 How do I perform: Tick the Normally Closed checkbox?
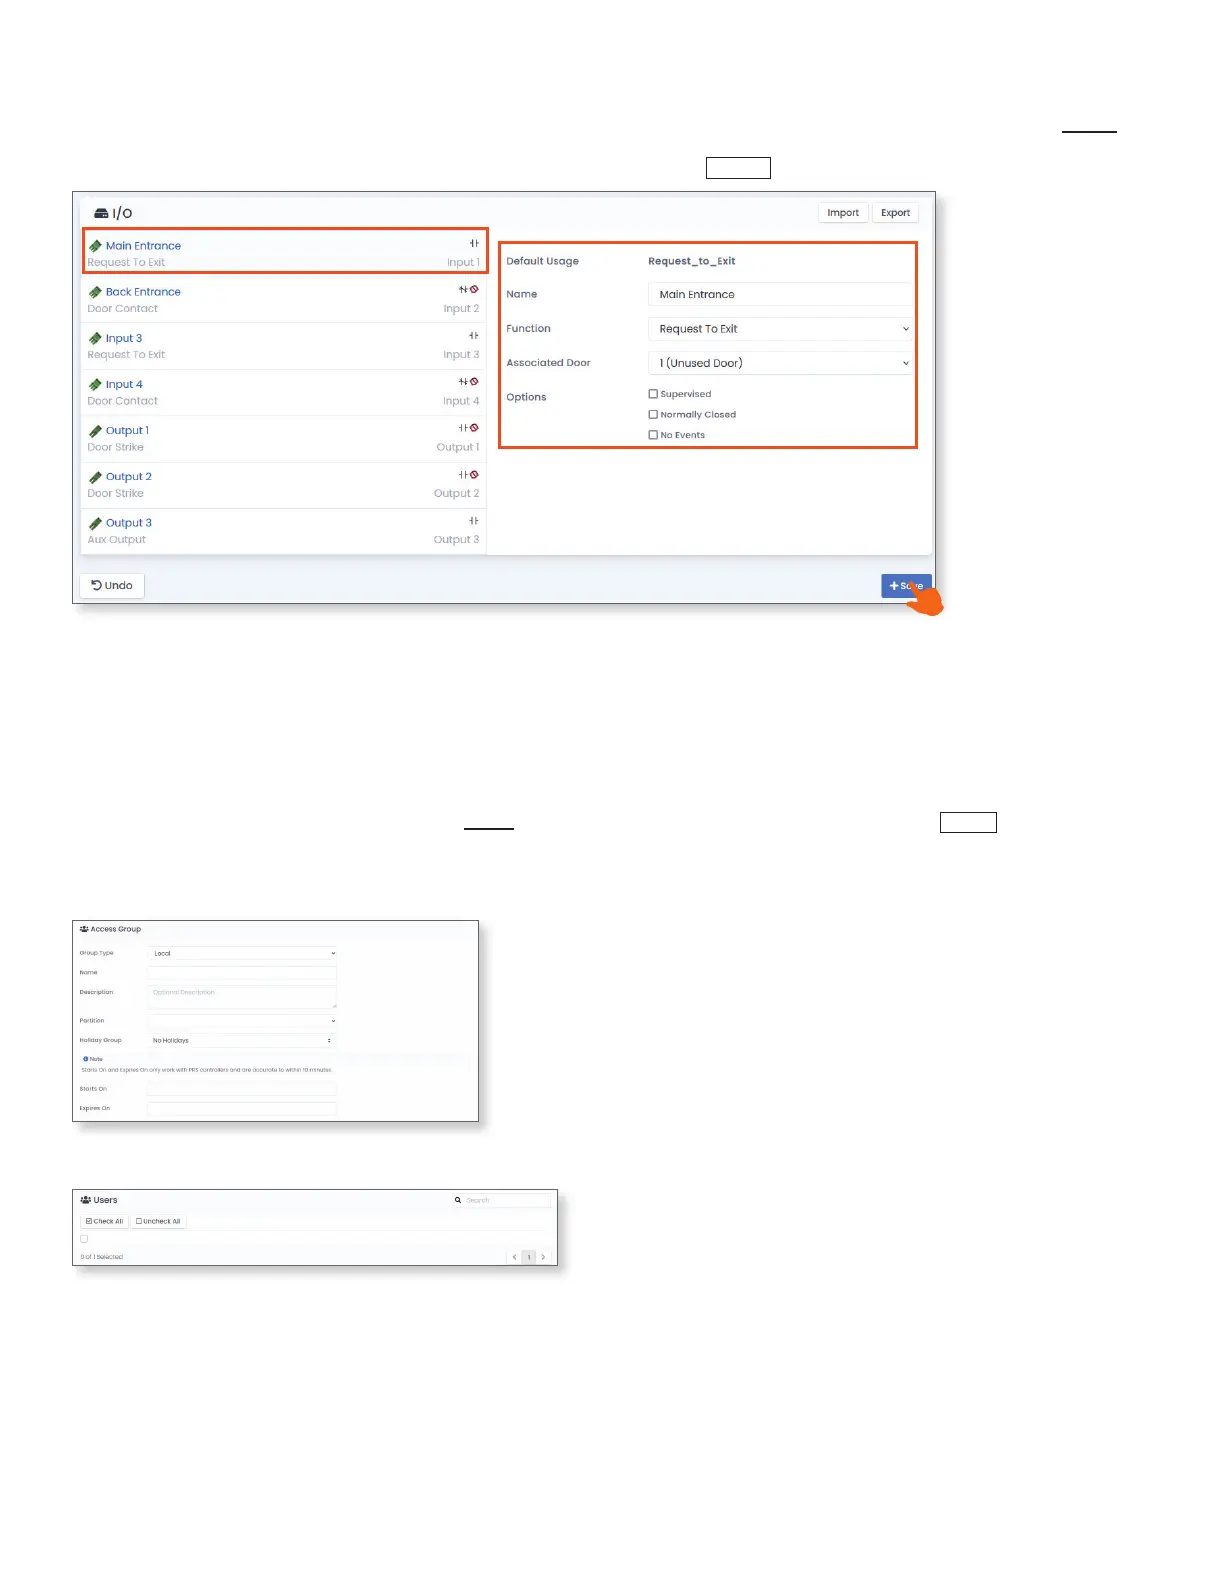[653, 414]
